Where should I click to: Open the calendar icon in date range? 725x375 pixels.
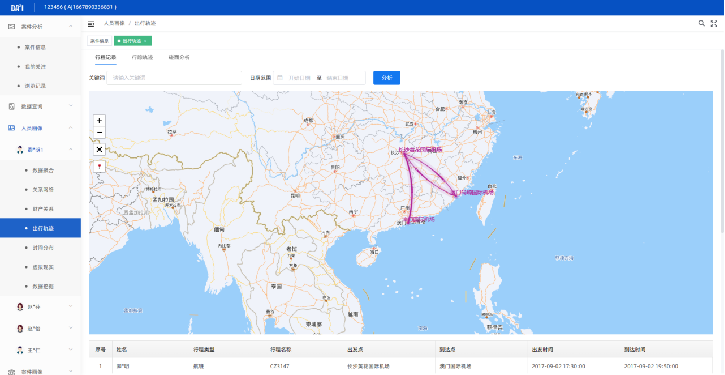click(280, 78)
